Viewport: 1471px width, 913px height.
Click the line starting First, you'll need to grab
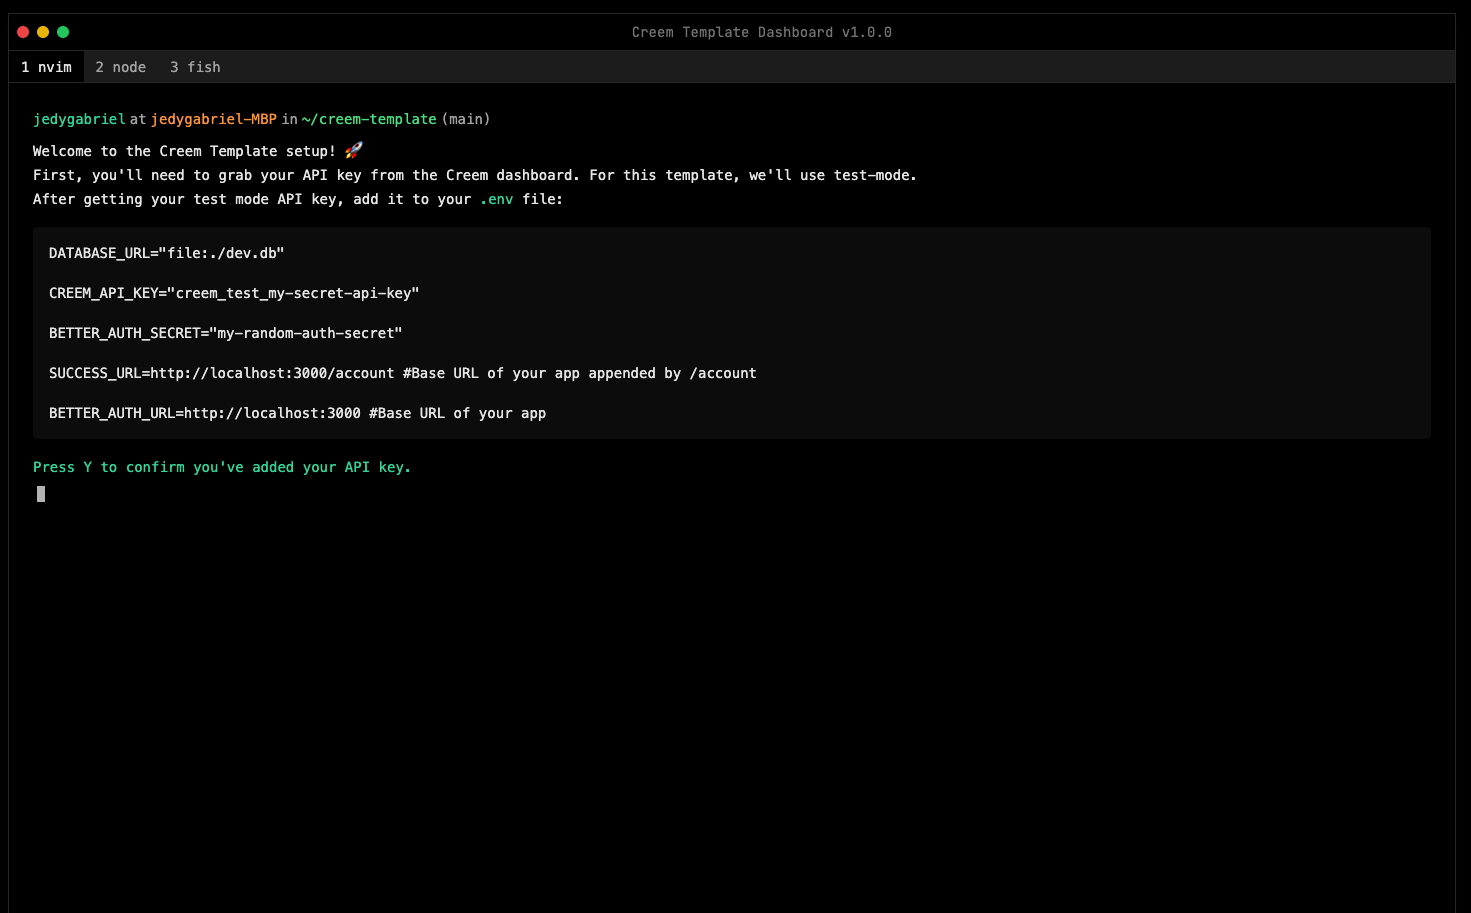pos(475,175)
